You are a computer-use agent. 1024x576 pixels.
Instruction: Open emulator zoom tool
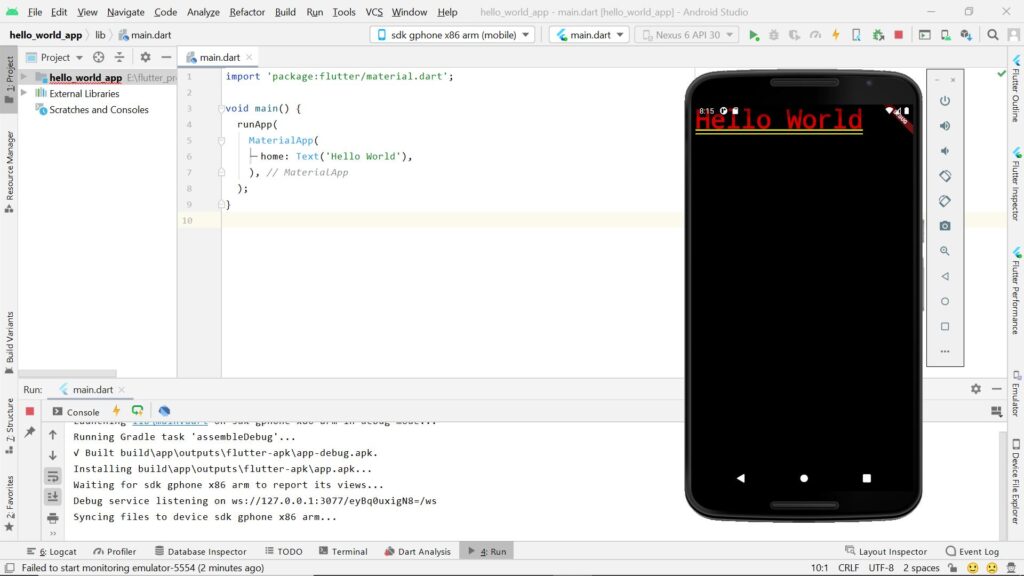pos(945,251)
